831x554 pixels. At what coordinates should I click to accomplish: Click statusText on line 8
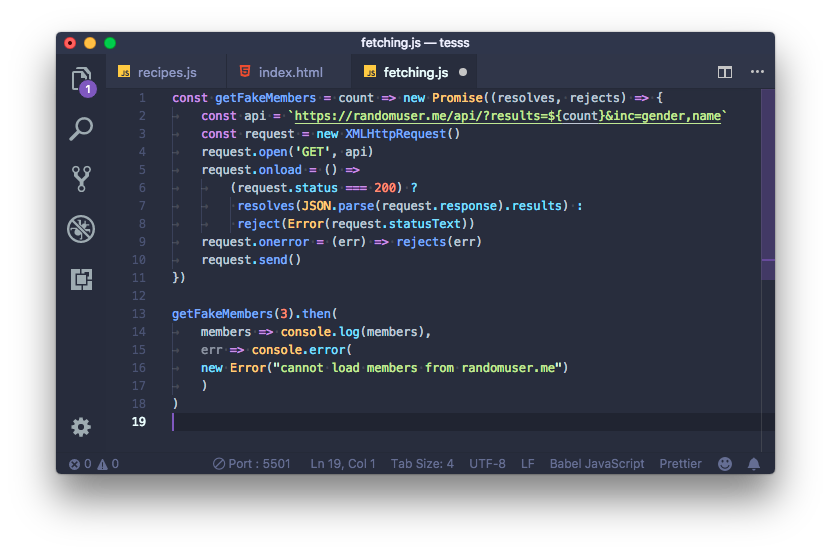[425, 224]
